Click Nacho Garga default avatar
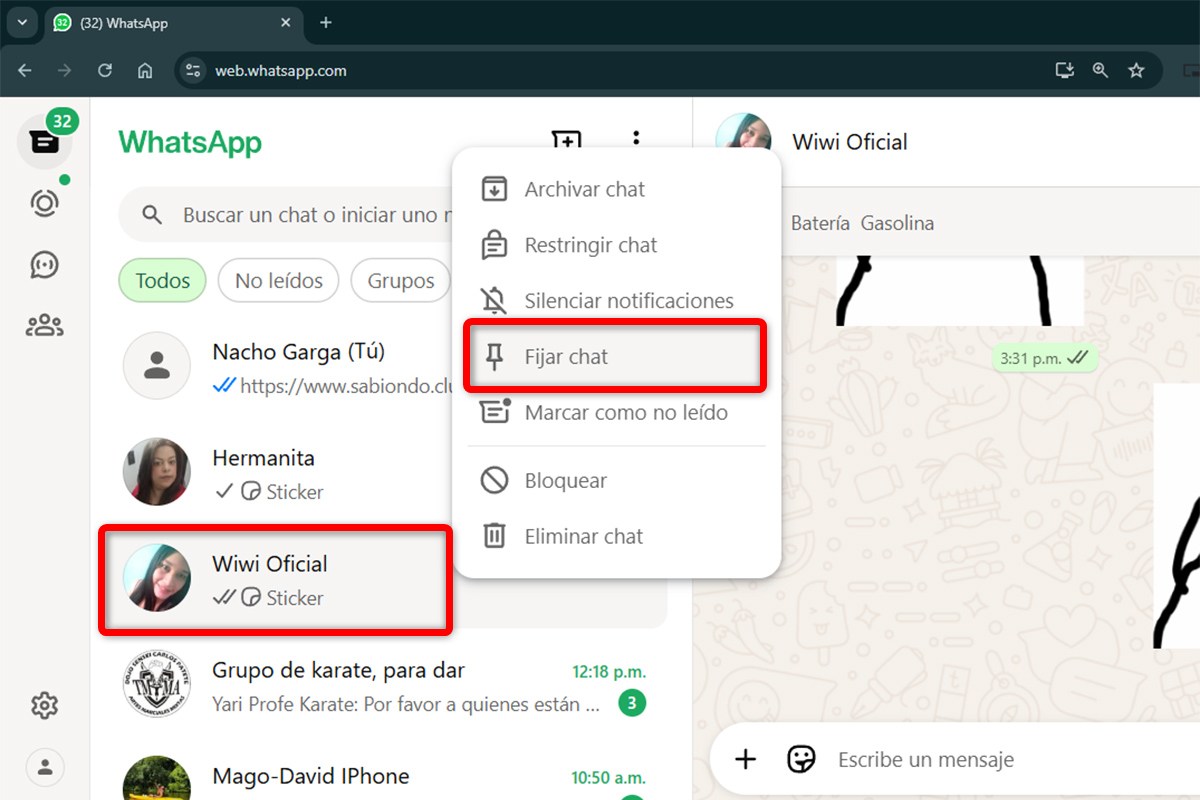The height and width of the screenshot is (800, 1200). pyautogui.click(x=157, y=366)
